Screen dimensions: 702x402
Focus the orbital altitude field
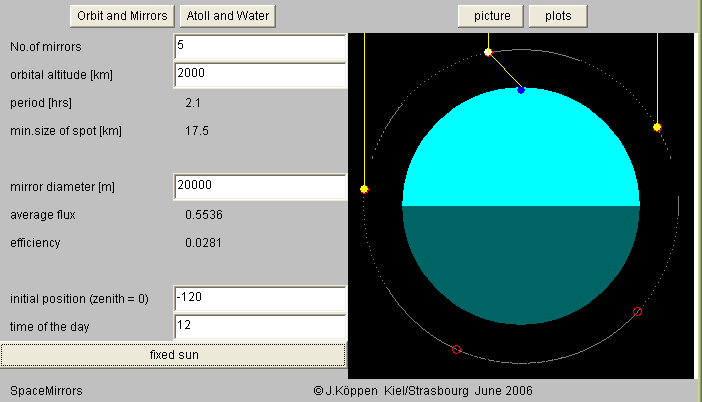click(x=259, y=74)
